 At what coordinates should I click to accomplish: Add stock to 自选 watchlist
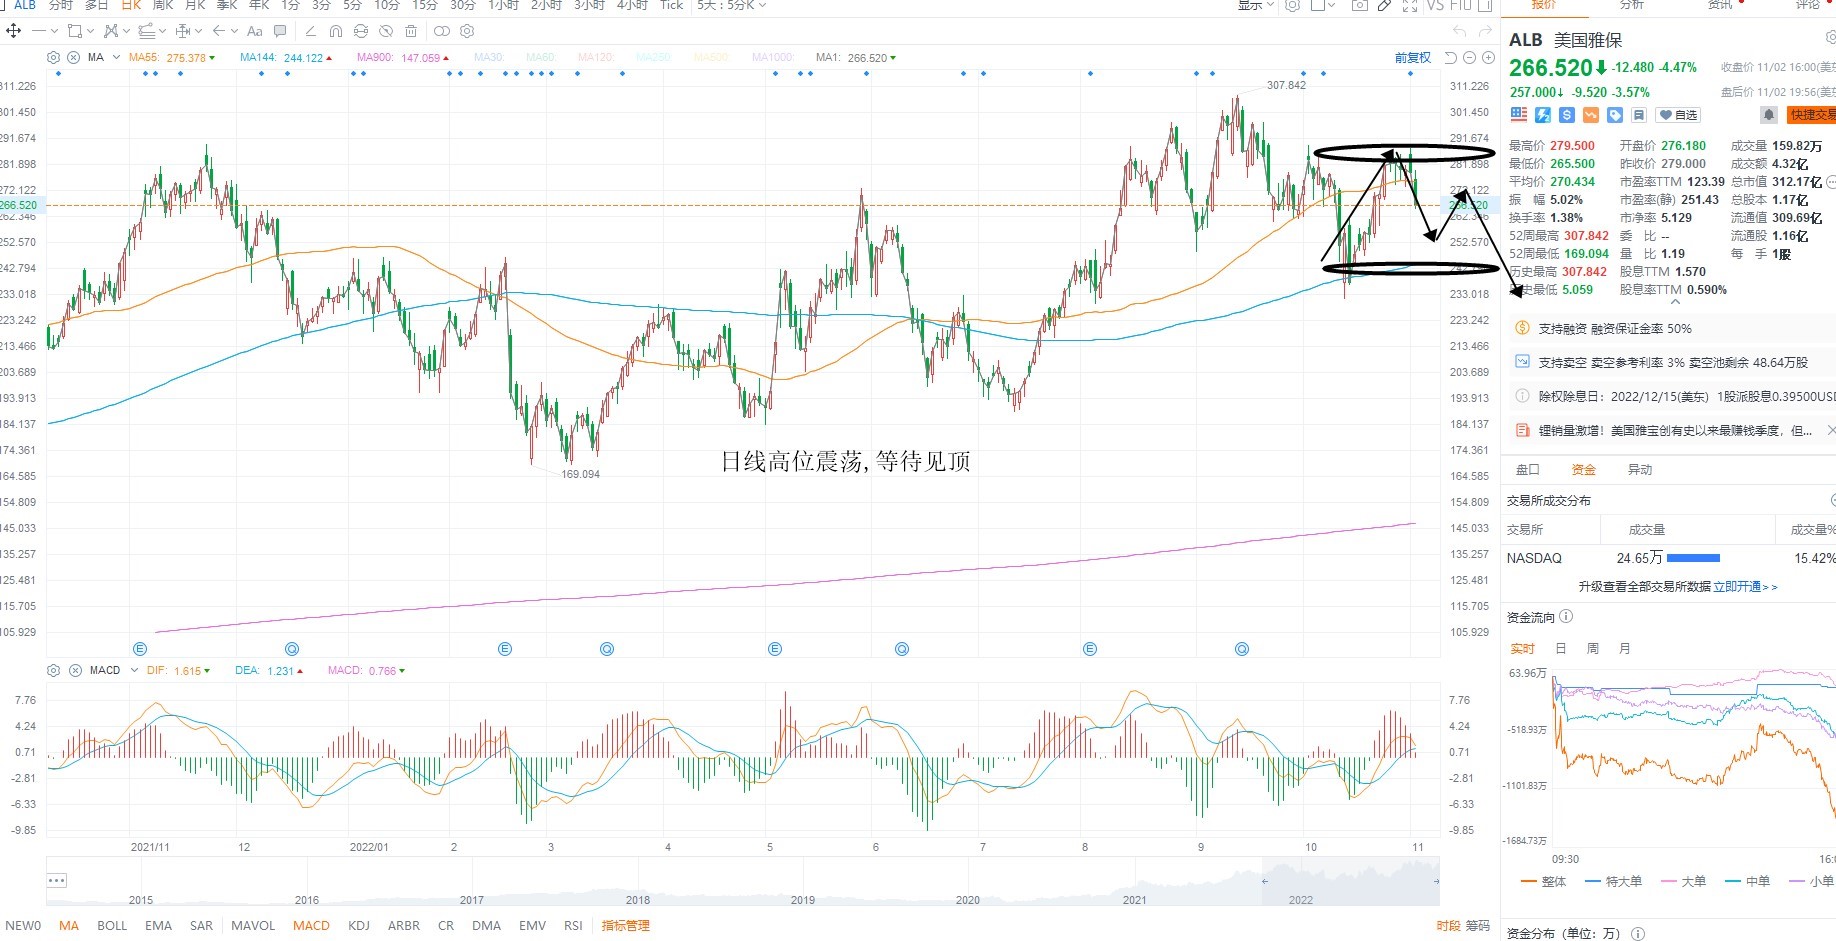1679,115
